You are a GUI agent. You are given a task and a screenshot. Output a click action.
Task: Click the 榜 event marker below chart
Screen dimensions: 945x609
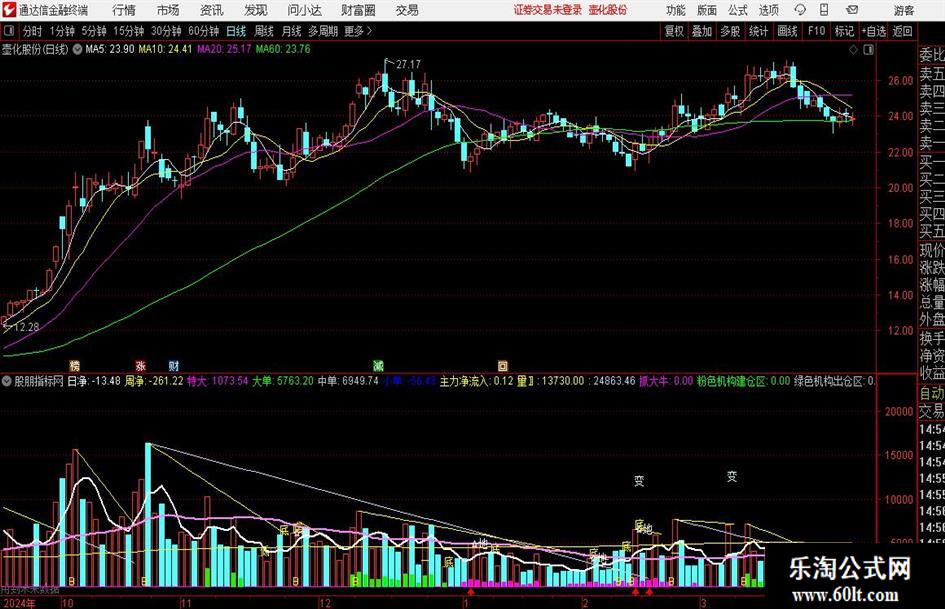click(x=75, y=365)
